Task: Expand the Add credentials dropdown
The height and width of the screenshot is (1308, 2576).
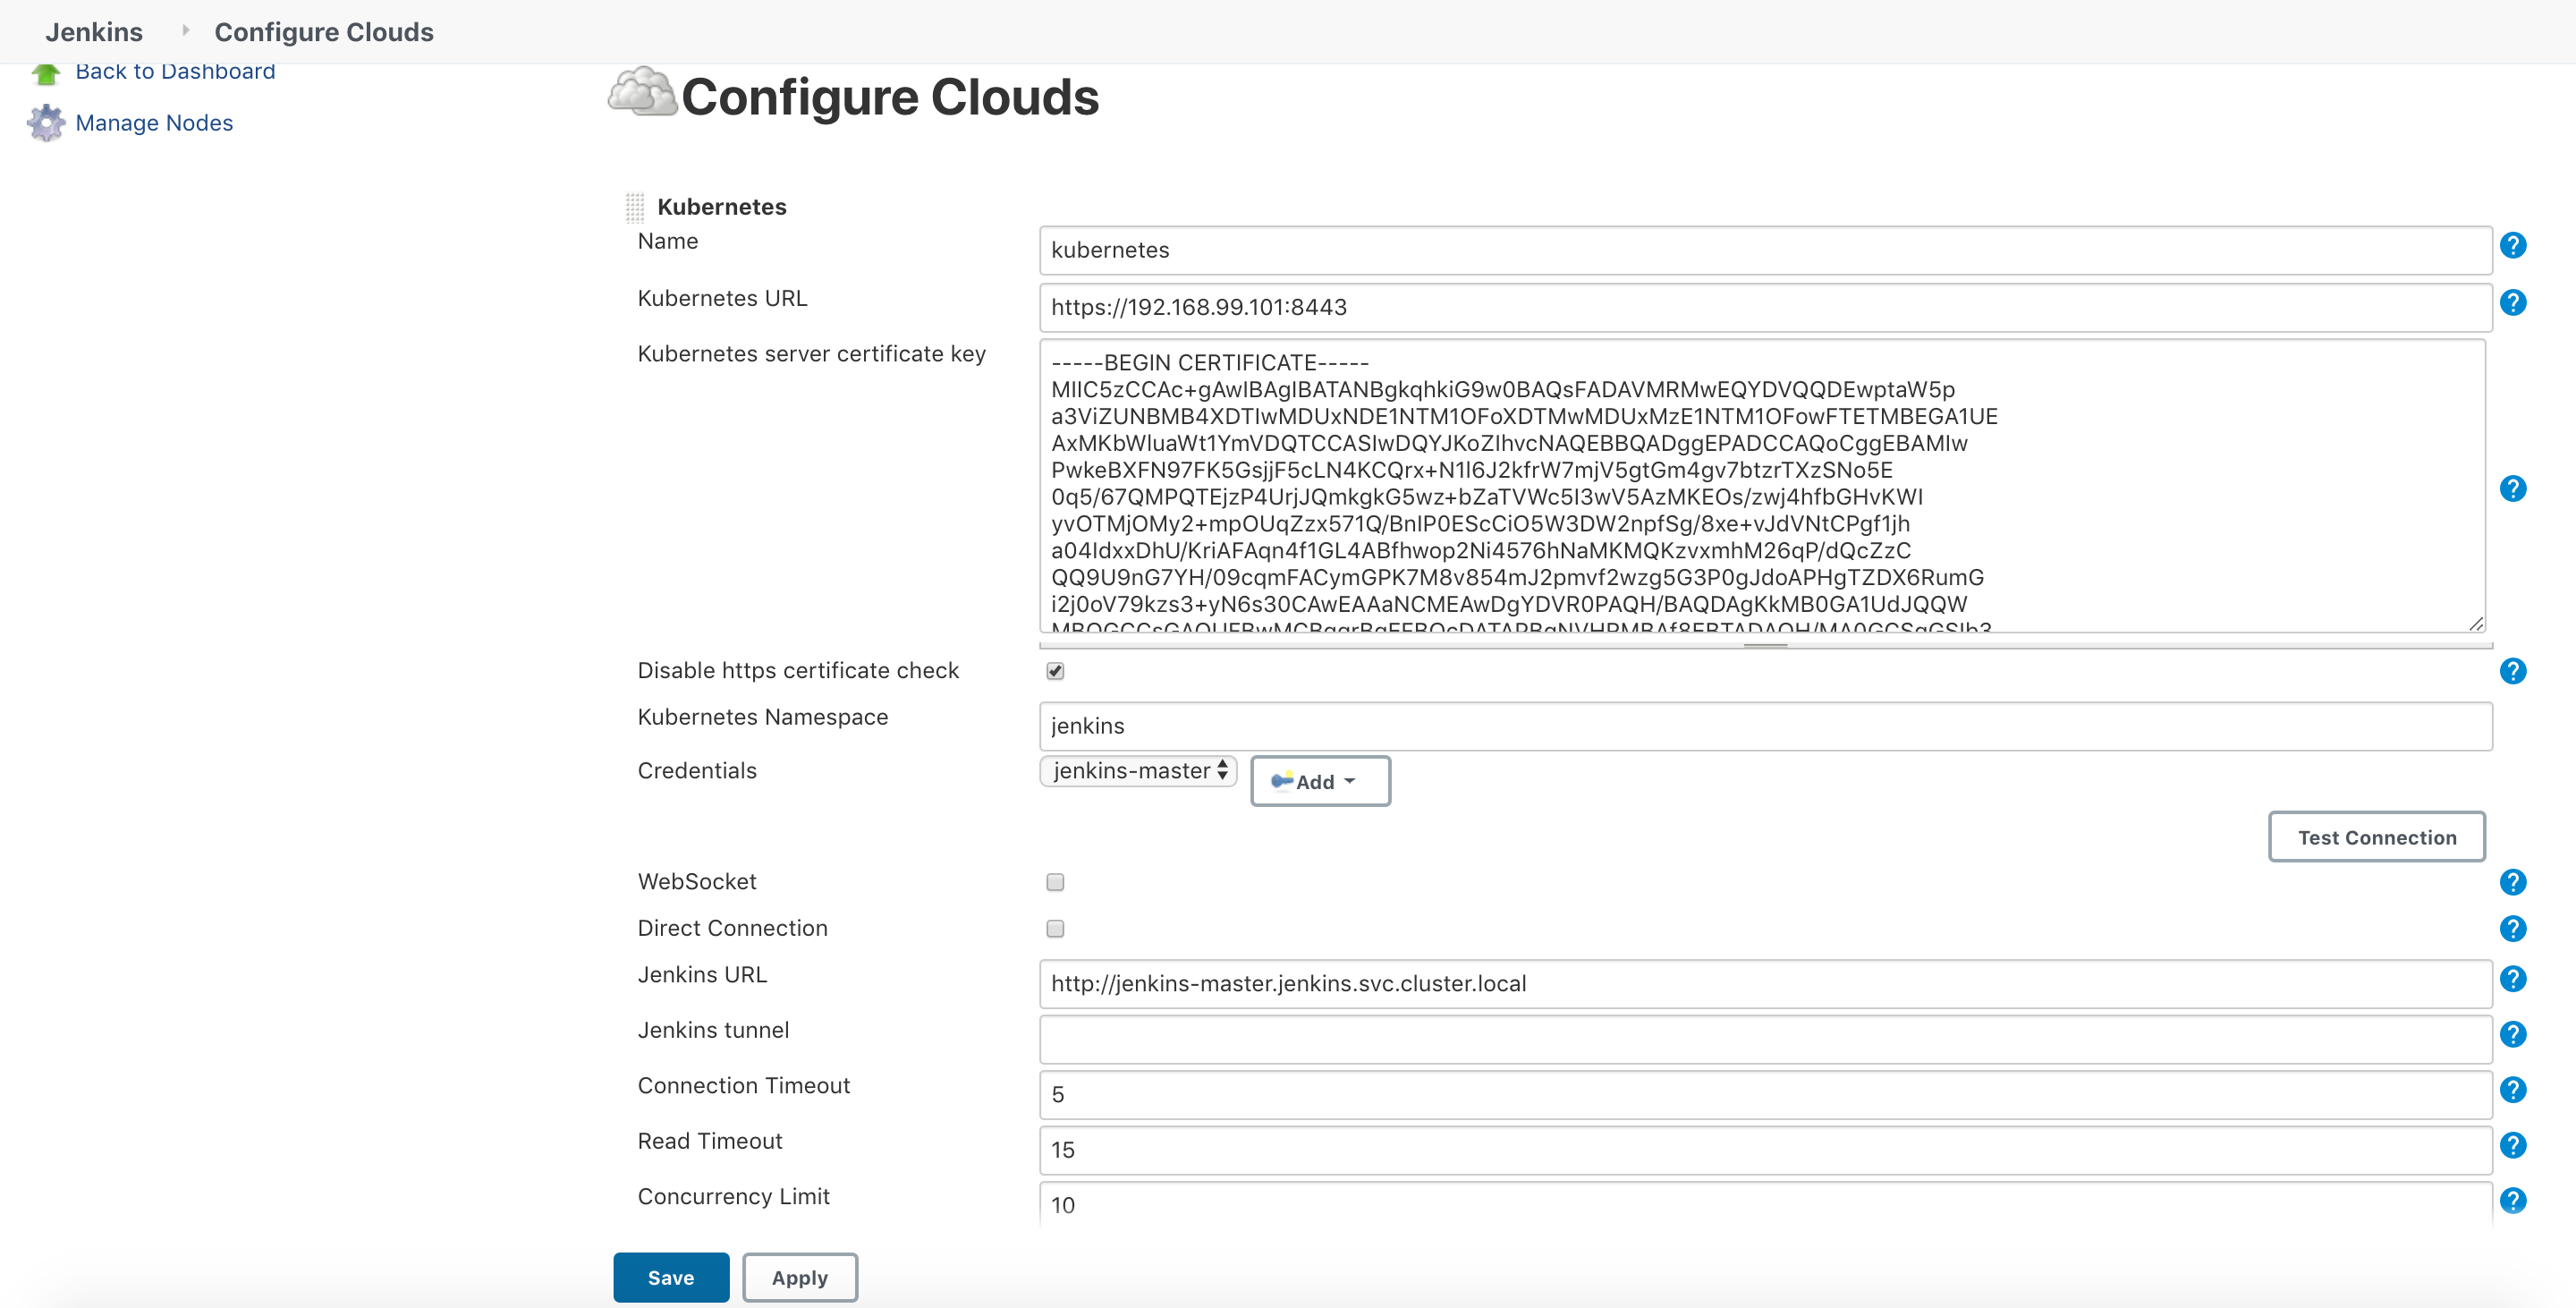Action: point(1320,781)
